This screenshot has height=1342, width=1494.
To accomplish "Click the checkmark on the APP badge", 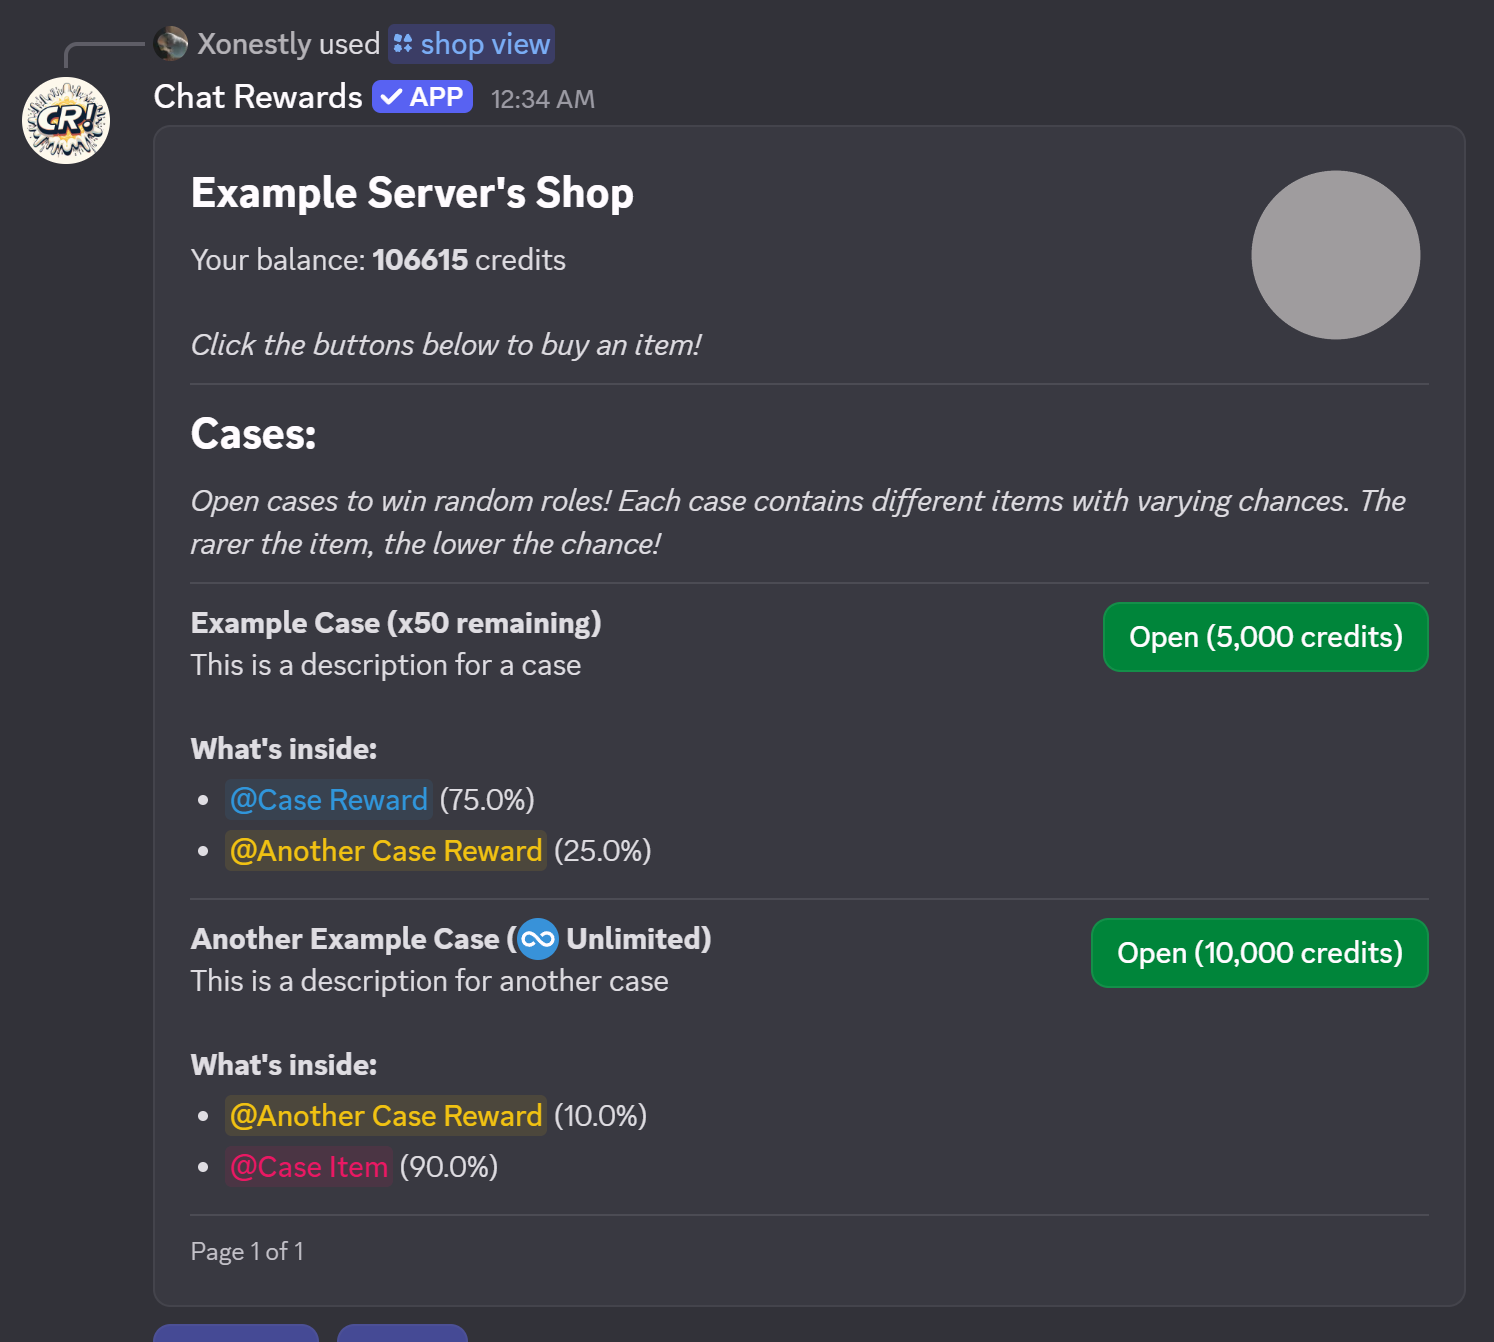I will (391, 96).
